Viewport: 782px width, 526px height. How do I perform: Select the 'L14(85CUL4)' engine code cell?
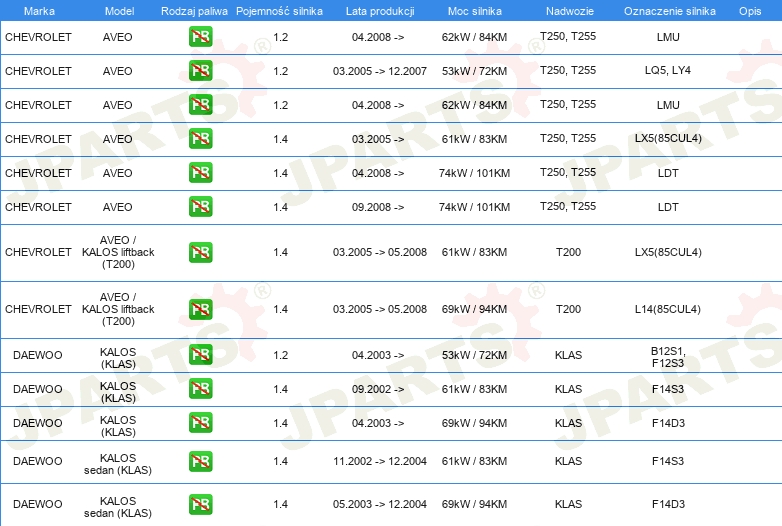click(x=668, y=309)
